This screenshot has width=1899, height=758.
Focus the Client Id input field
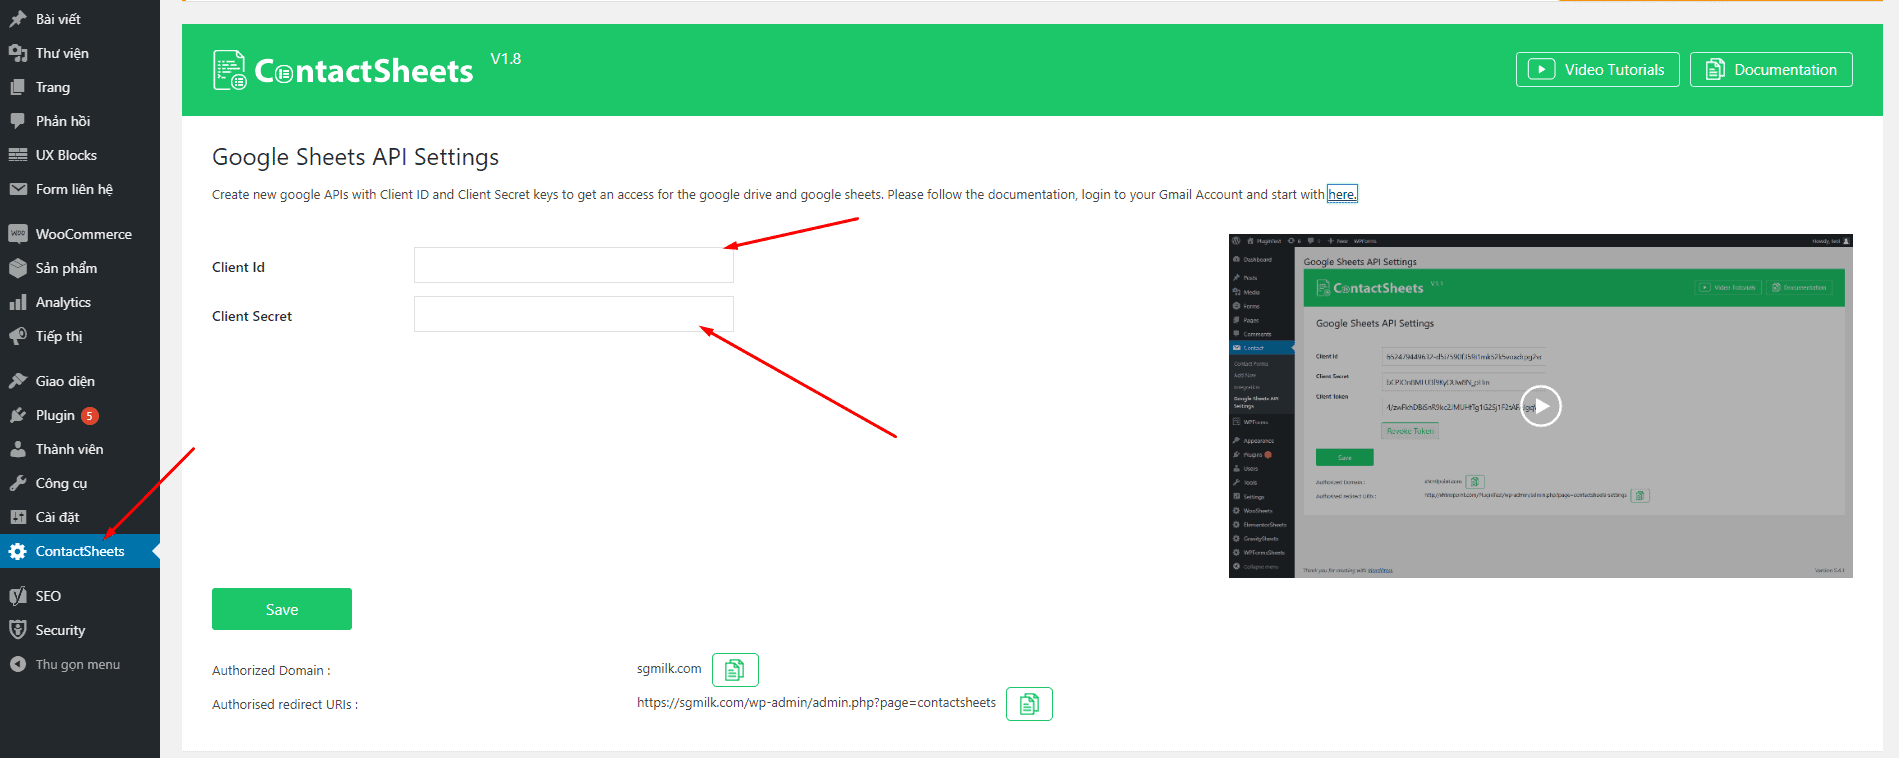[574, 265]
